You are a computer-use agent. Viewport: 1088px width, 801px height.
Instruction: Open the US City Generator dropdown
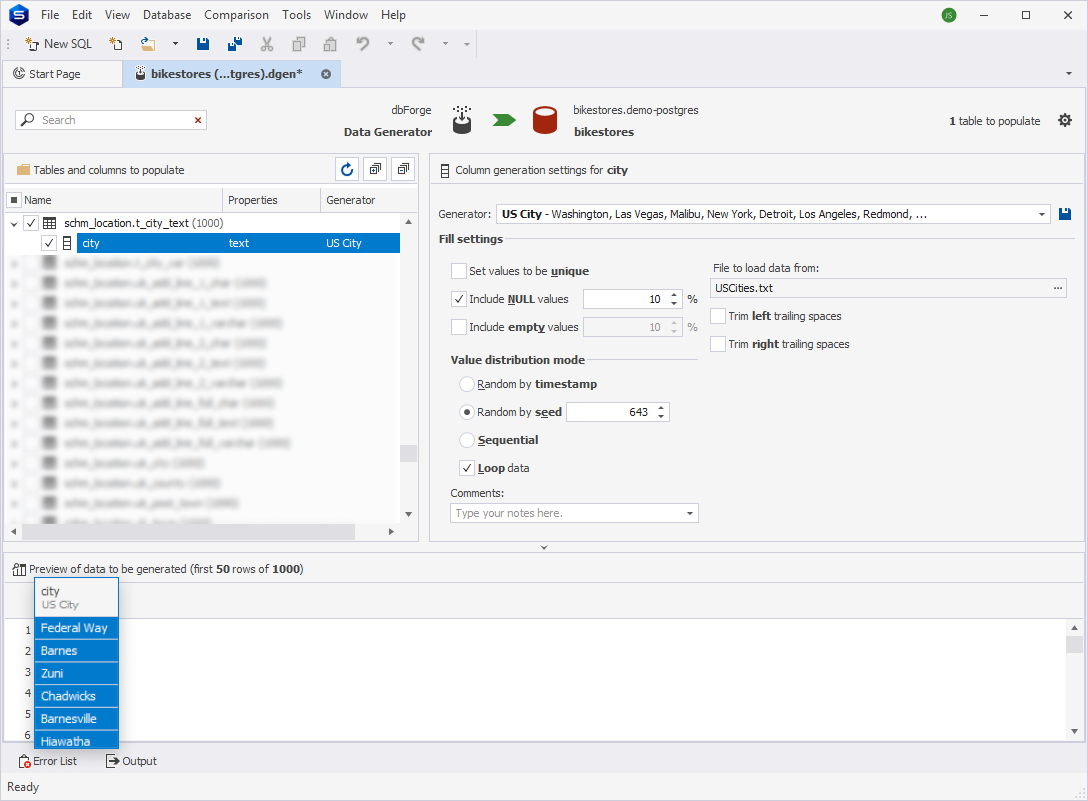tap(1042, 214)
